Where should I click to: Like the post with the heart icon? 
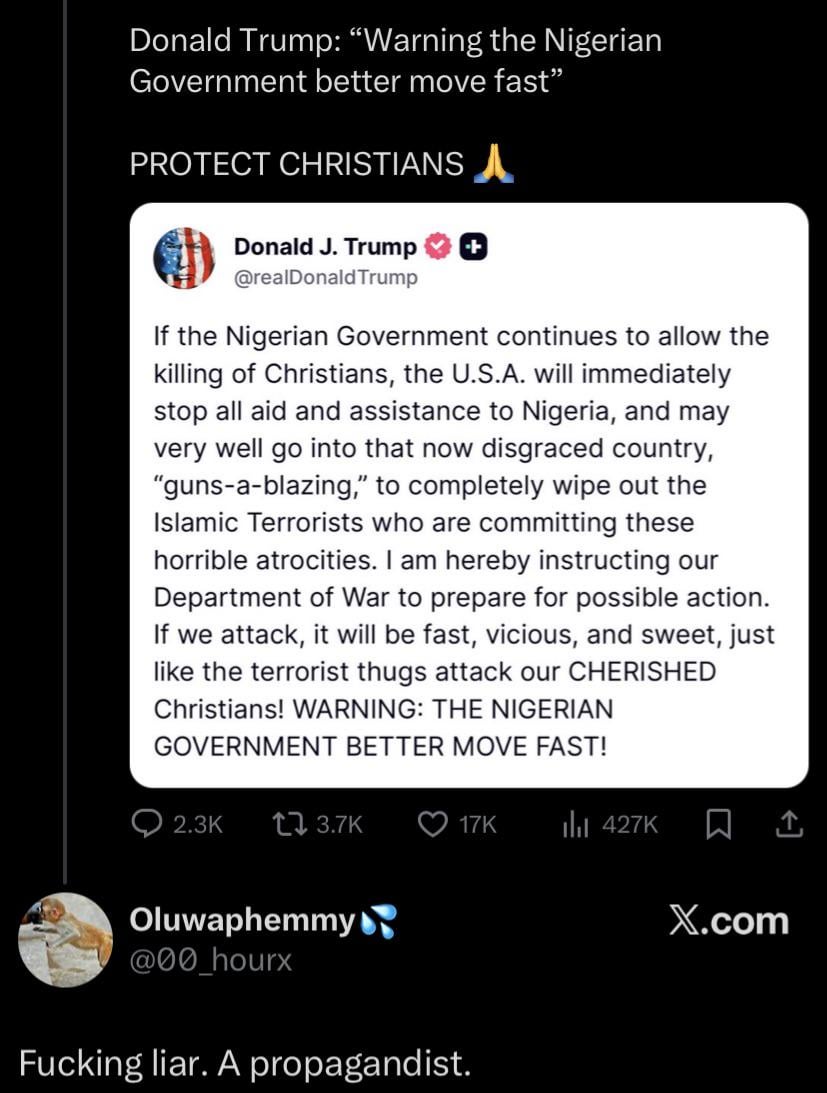coord(431,823)
